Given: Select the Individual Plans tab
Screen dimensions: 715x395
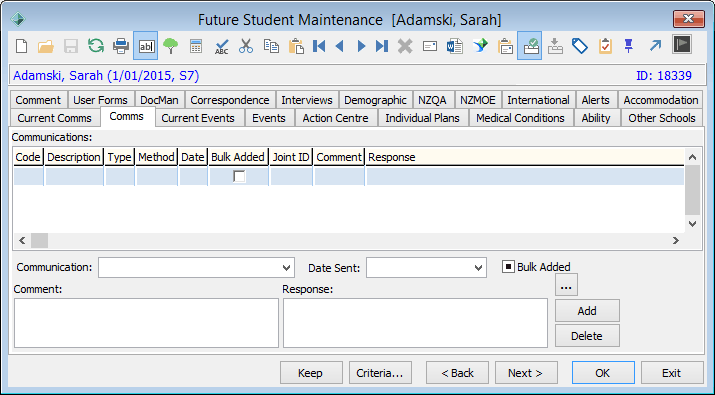Looking at the screenshot, I should 422,118.
